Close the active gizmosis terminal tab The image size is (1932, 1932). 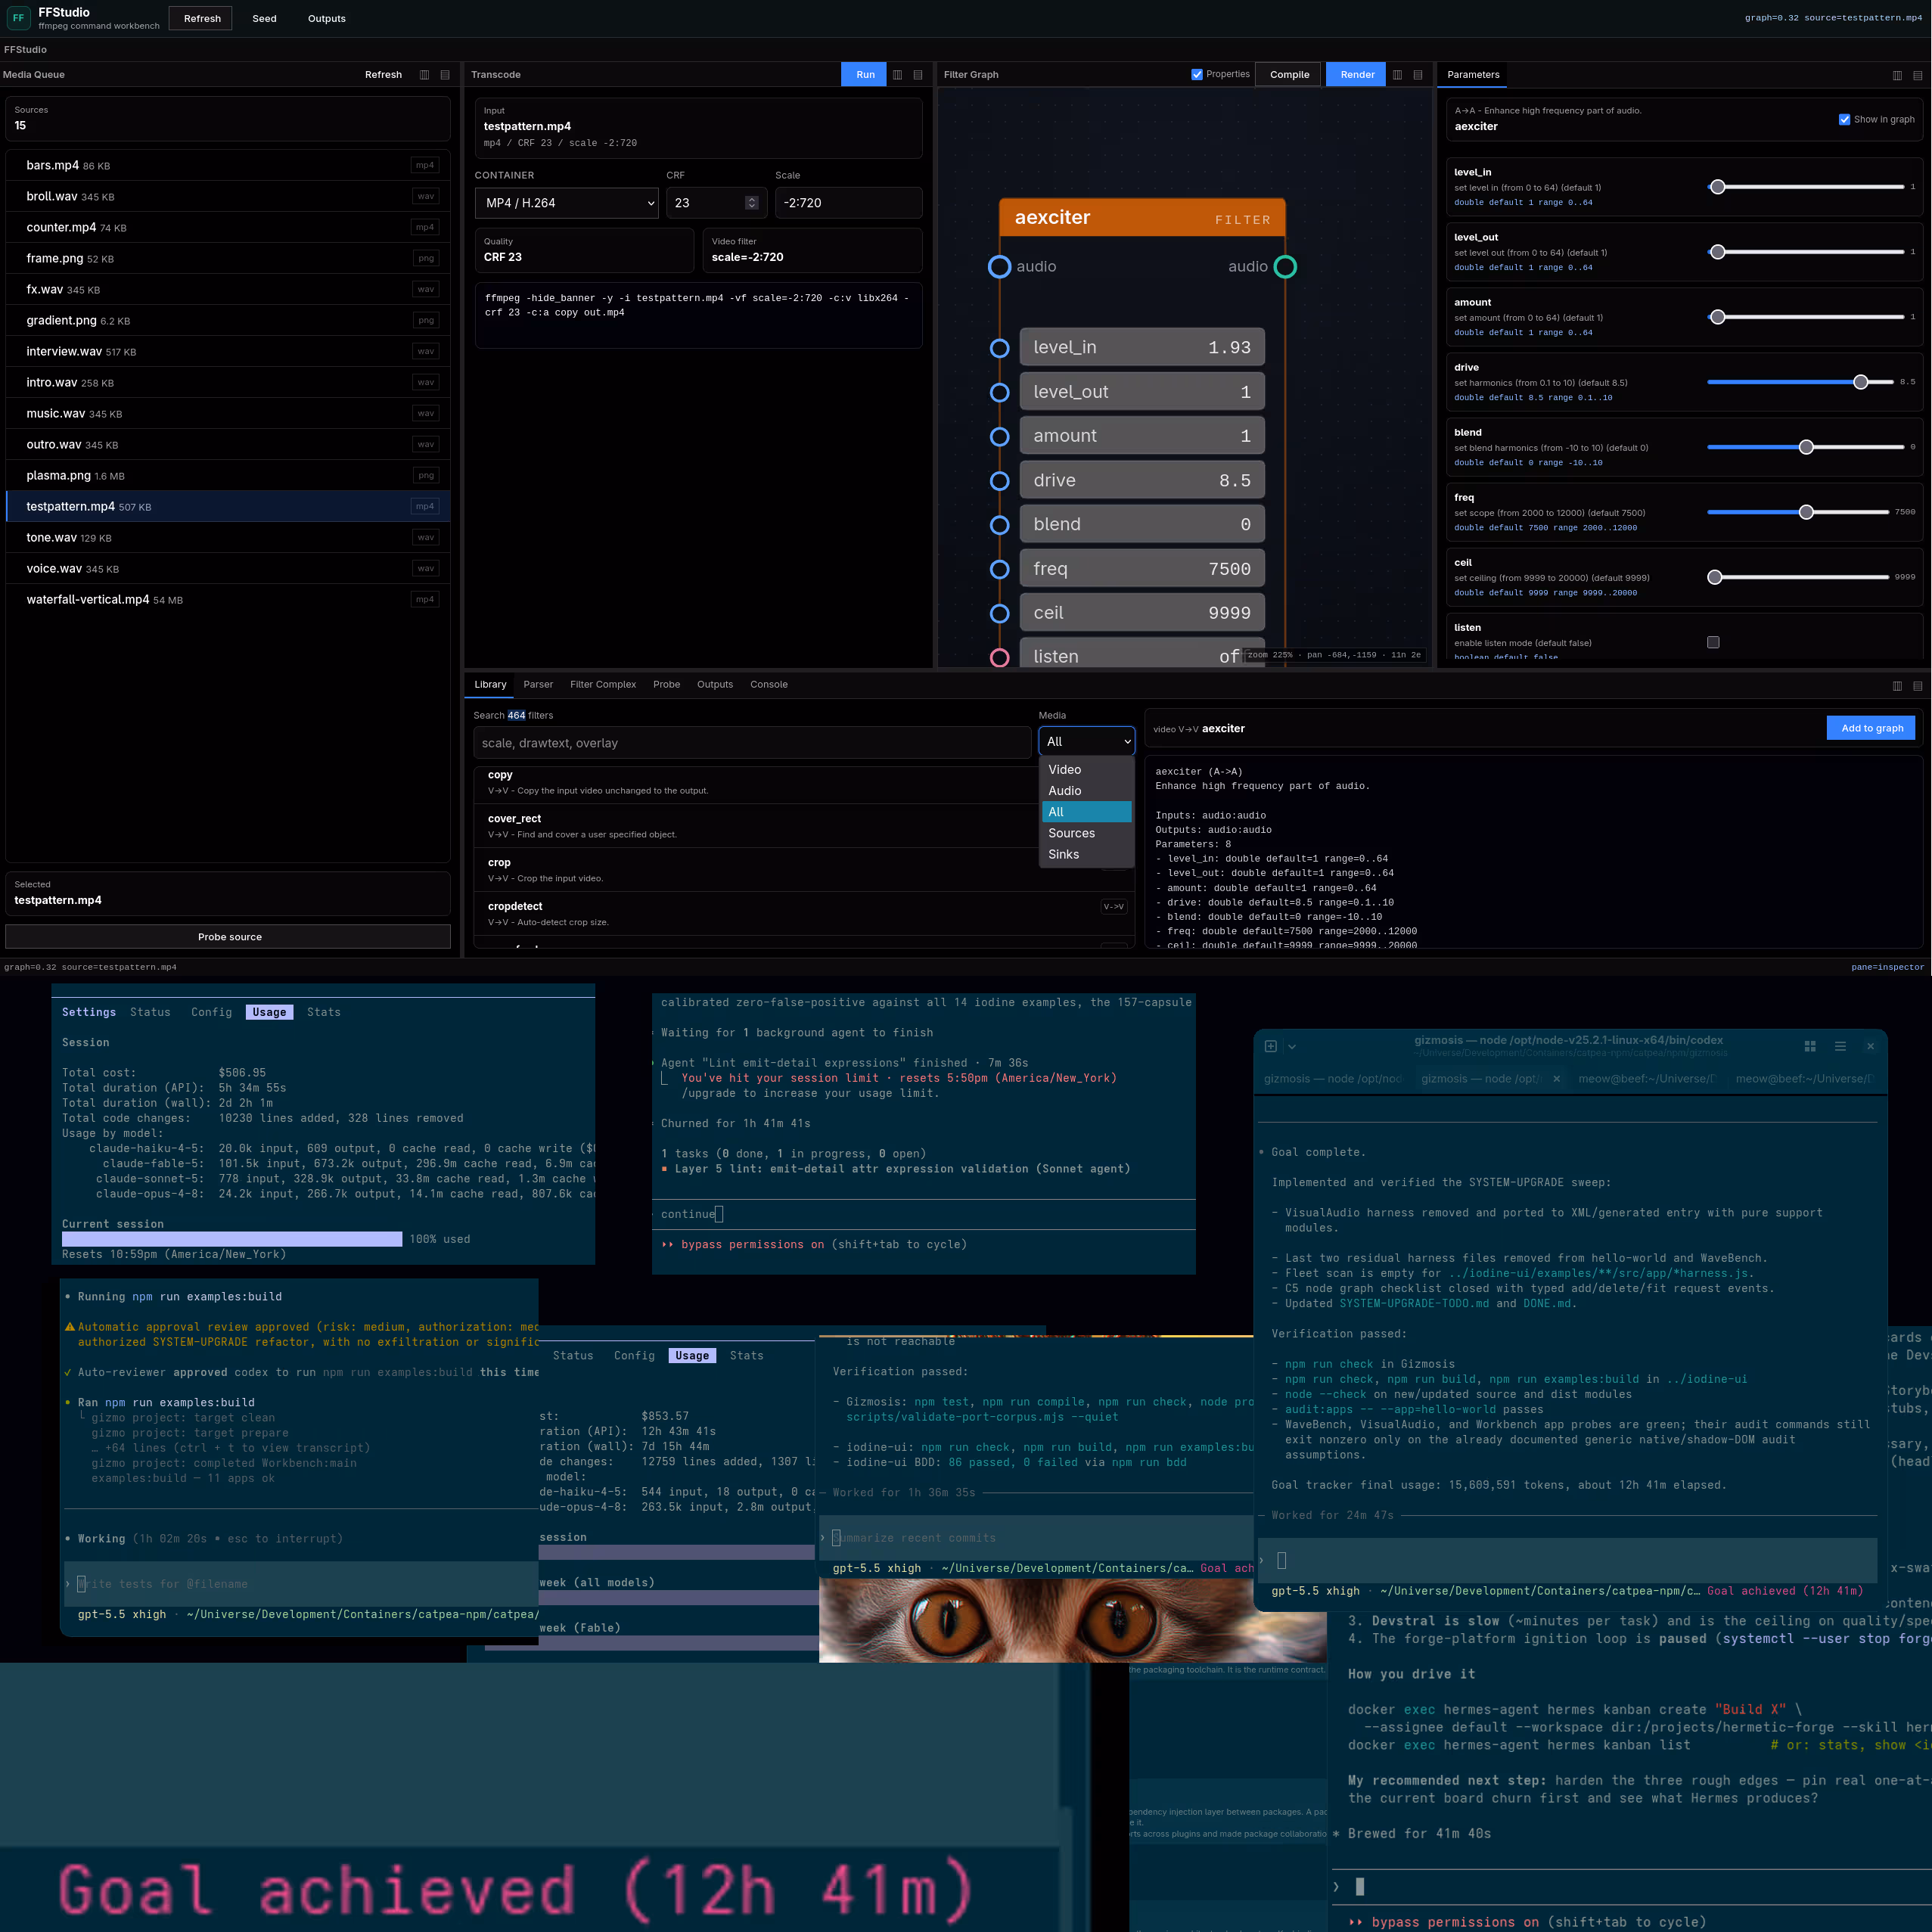1556,1079
